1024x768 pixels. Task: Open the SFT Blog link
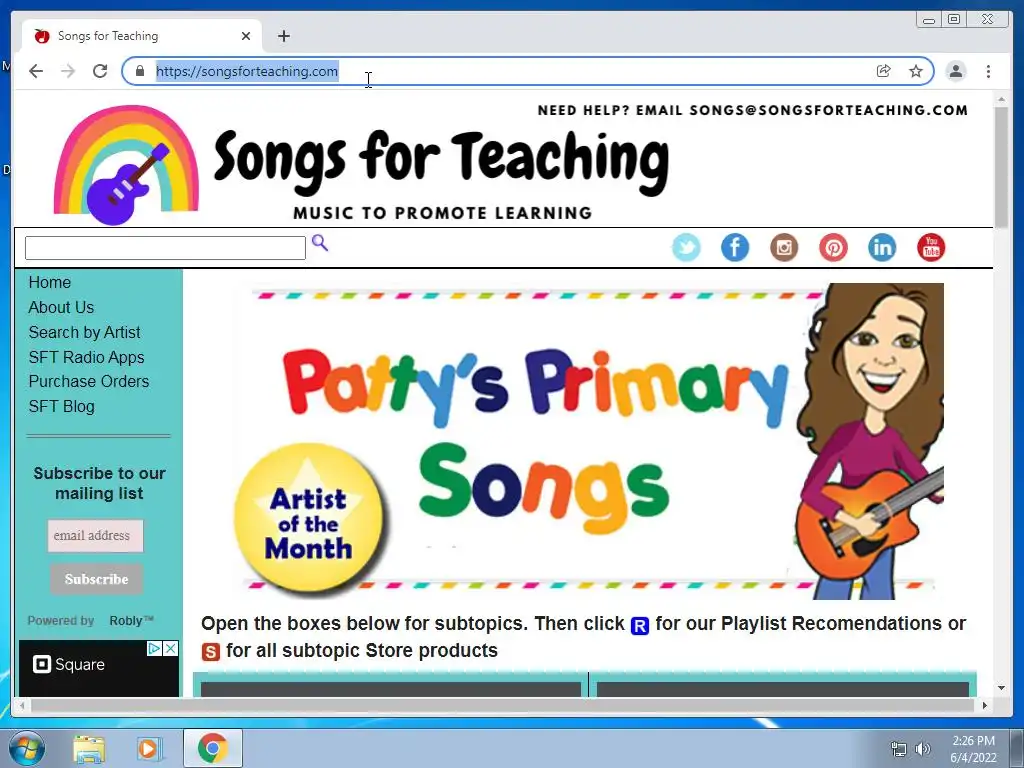click(61, 406)
